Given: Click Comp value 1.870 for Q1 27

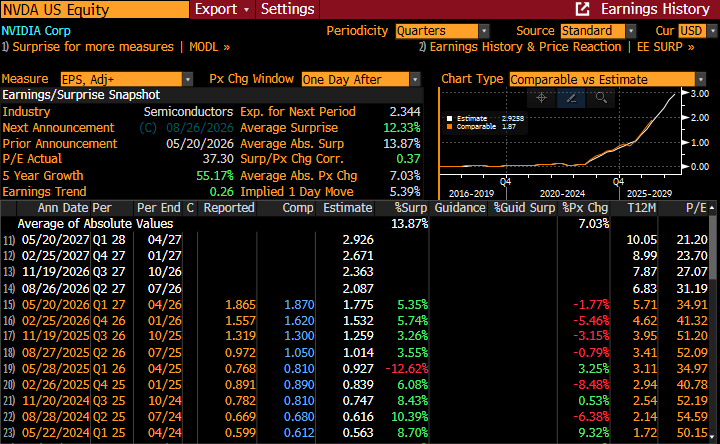Looking at the screenshot, I should point(299,305).
